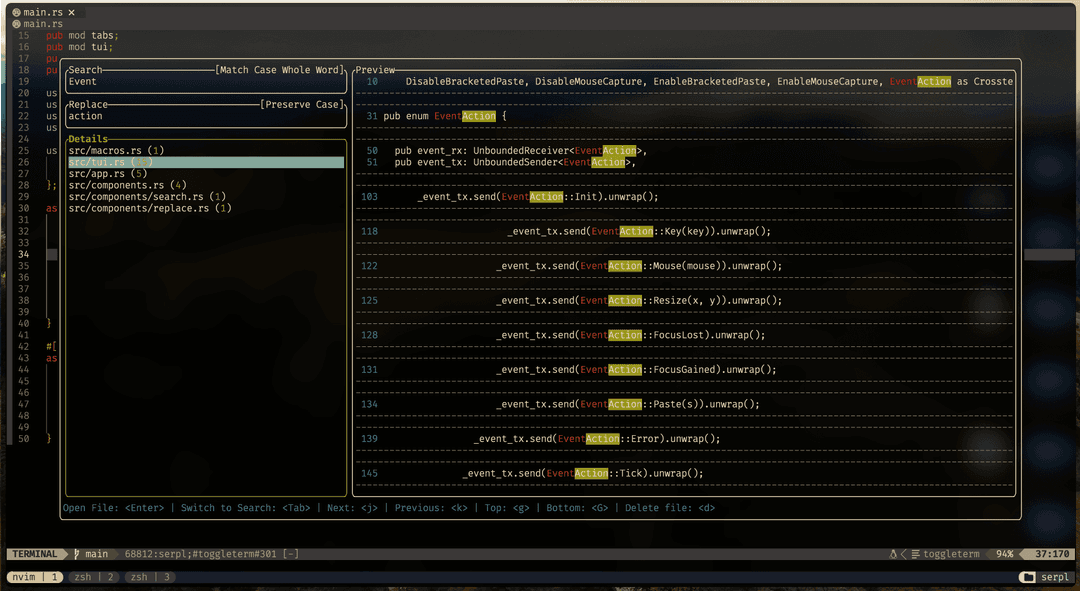
Task: Click the Open File: <Enter> hint
Action: coord(114,508)
